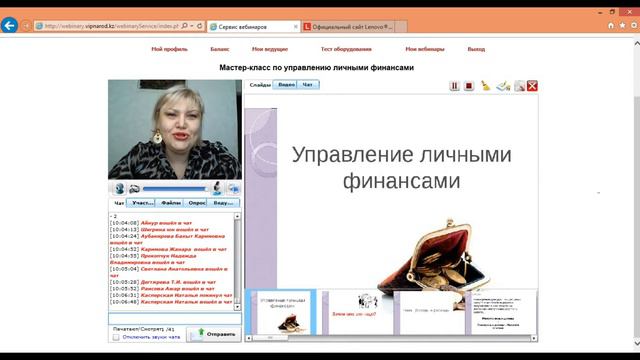
Task: Click the screen-share icon right of the microphone
Action: point(234,189)
